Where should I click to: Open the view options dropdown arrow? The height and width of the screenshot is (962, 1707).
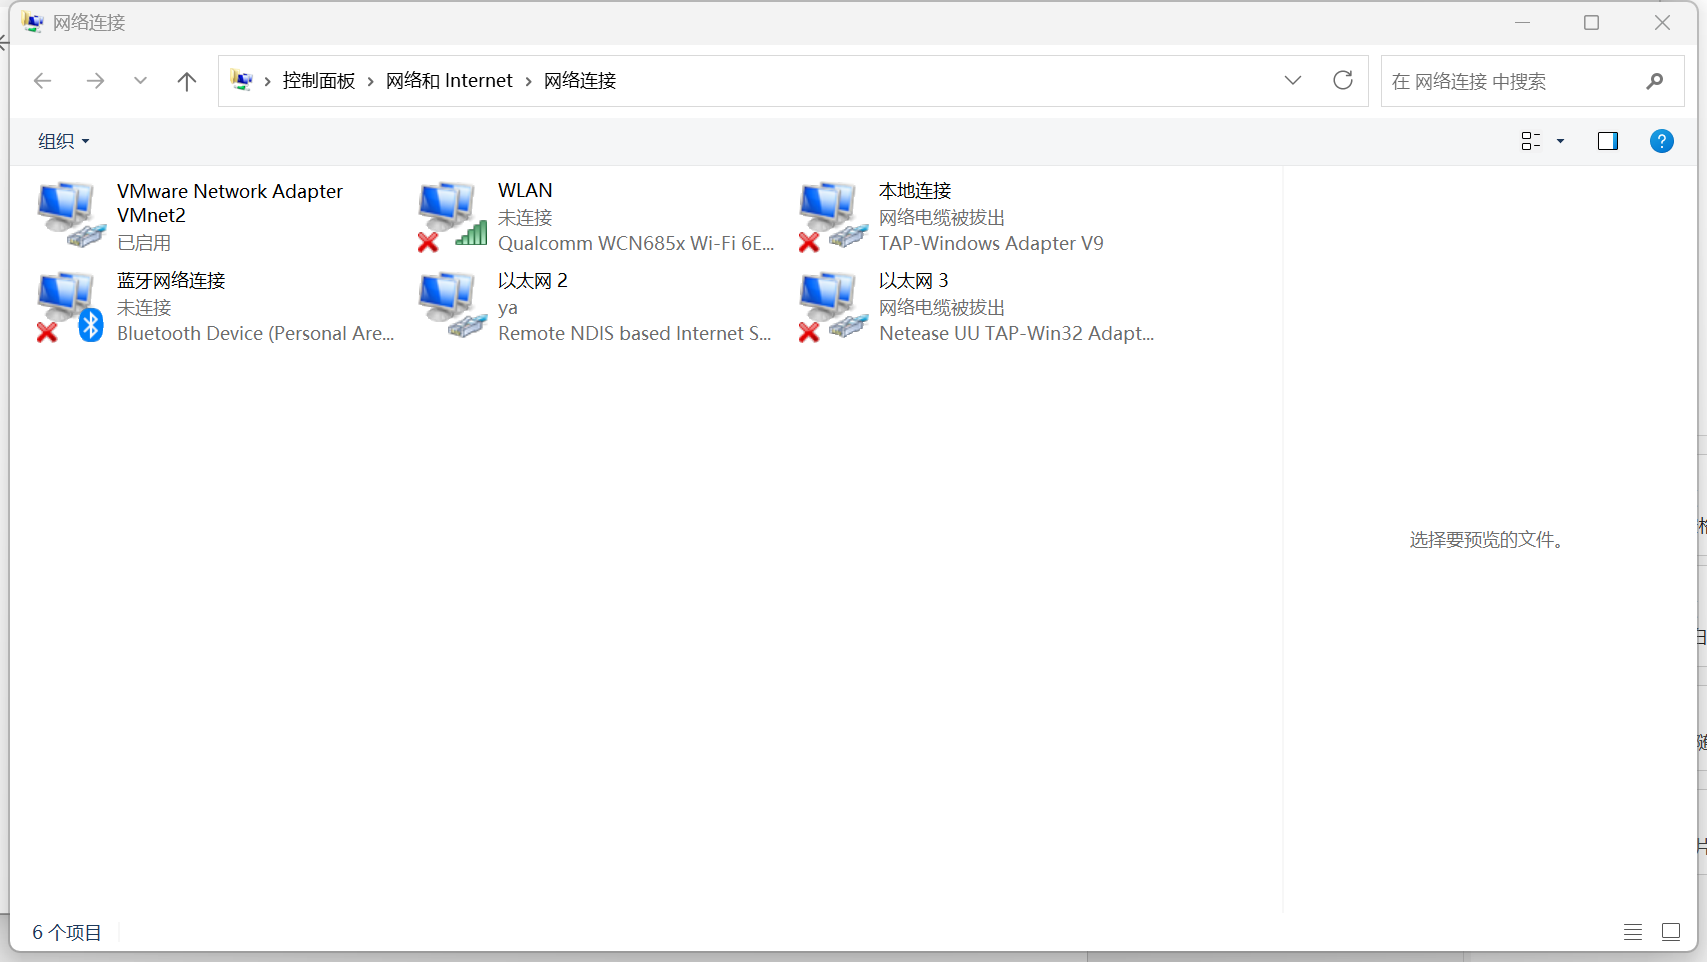1560,141
